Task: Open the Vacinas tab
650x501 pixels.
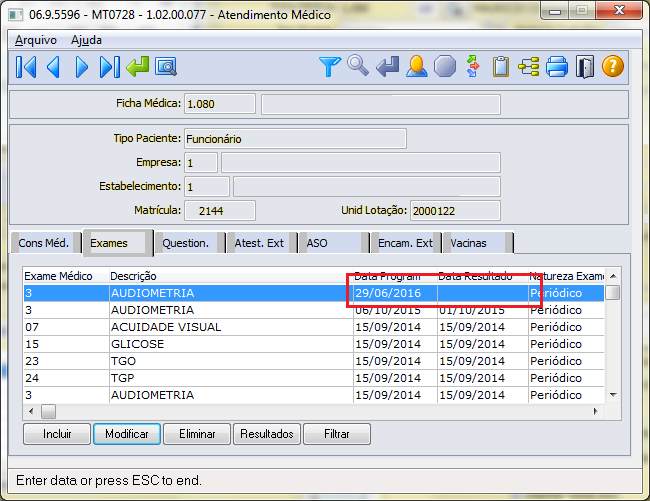Action: [478, 243]
